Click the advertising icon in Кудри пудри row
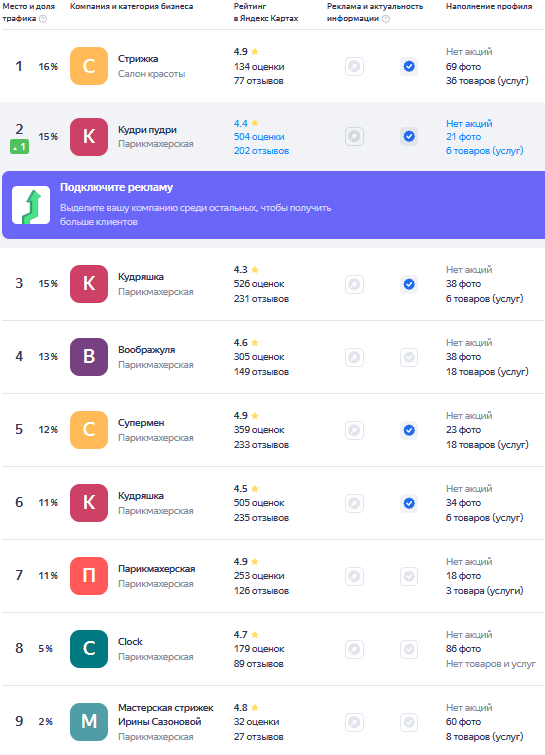Viewport: 545px width, 755px height. click(354, 137)
